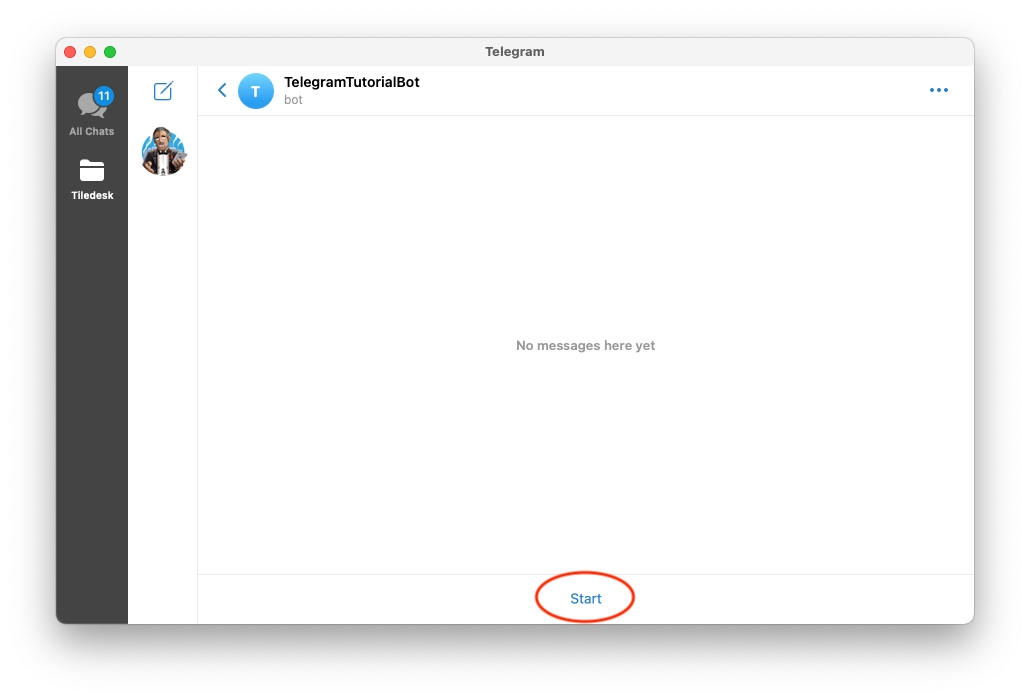Screen dimensions: 1030x698
Task: Open the chat with the man avatar
Action: 164,152
